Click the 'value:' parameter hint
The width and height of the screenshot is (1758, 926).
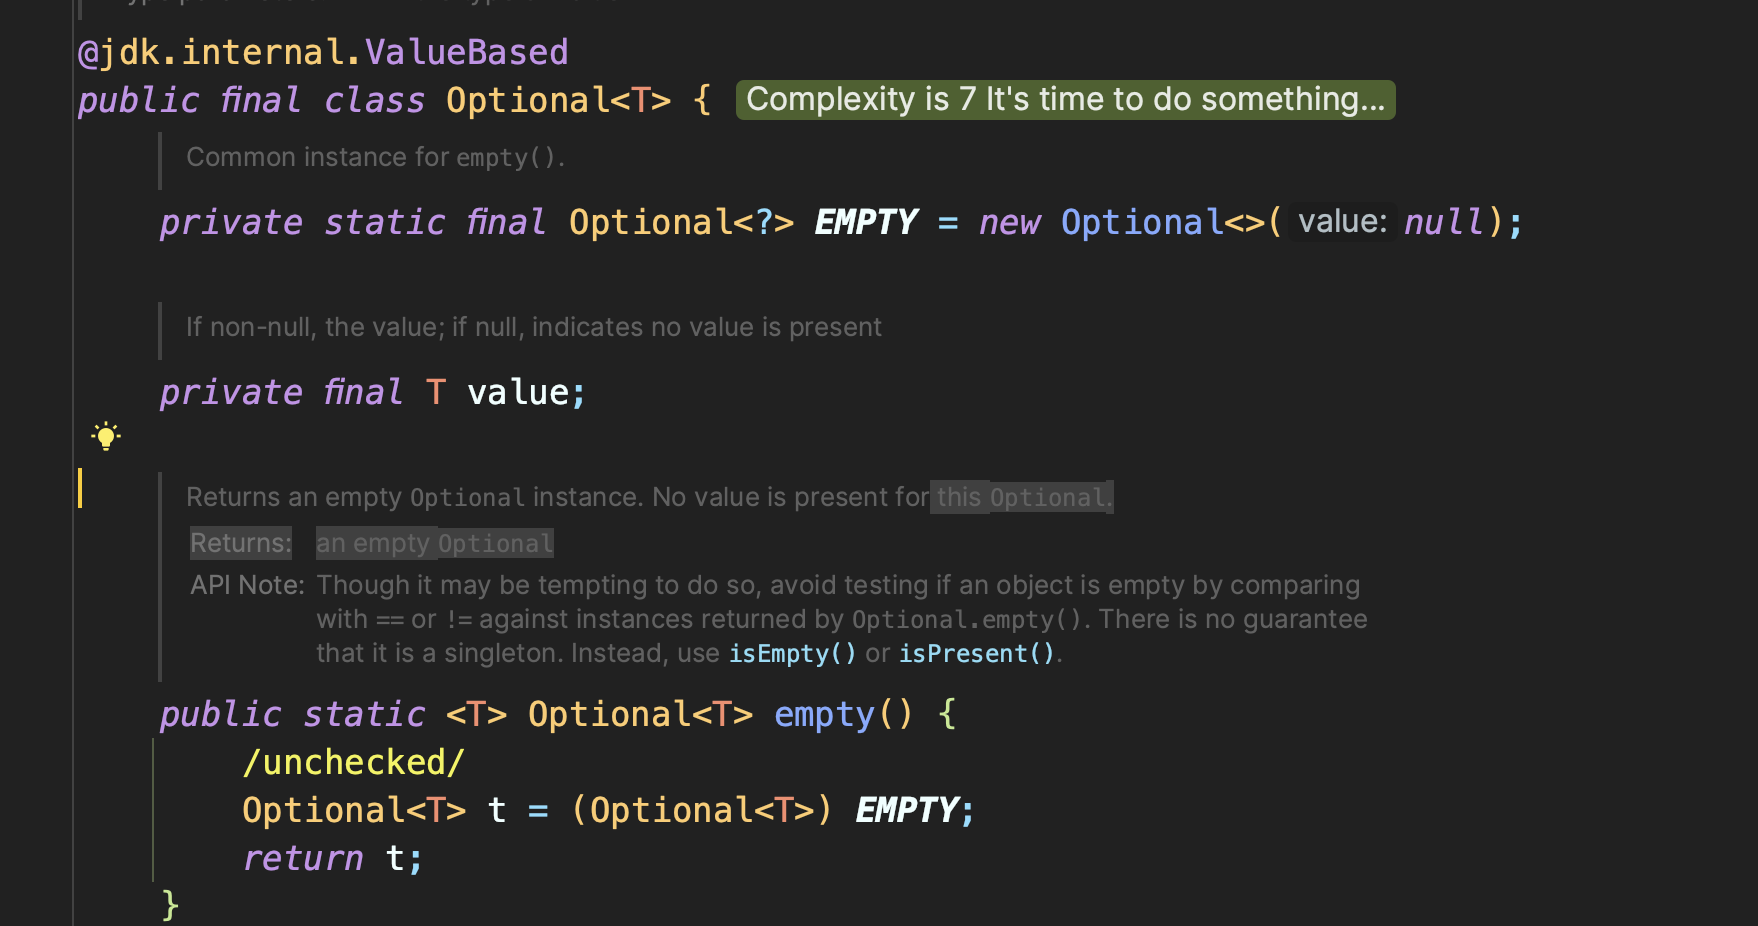pos(1342,222)
